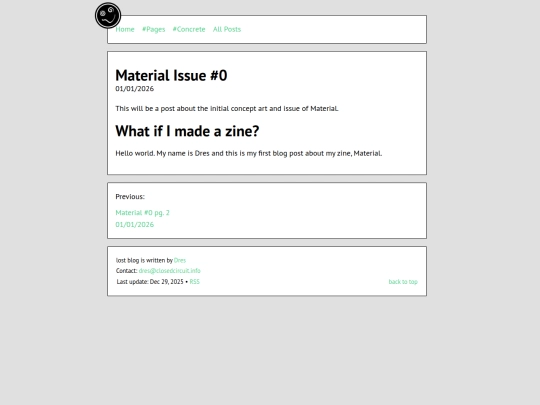Click the What if I made a zine? heading
The image size is (540, 405).
click(187, 131)
